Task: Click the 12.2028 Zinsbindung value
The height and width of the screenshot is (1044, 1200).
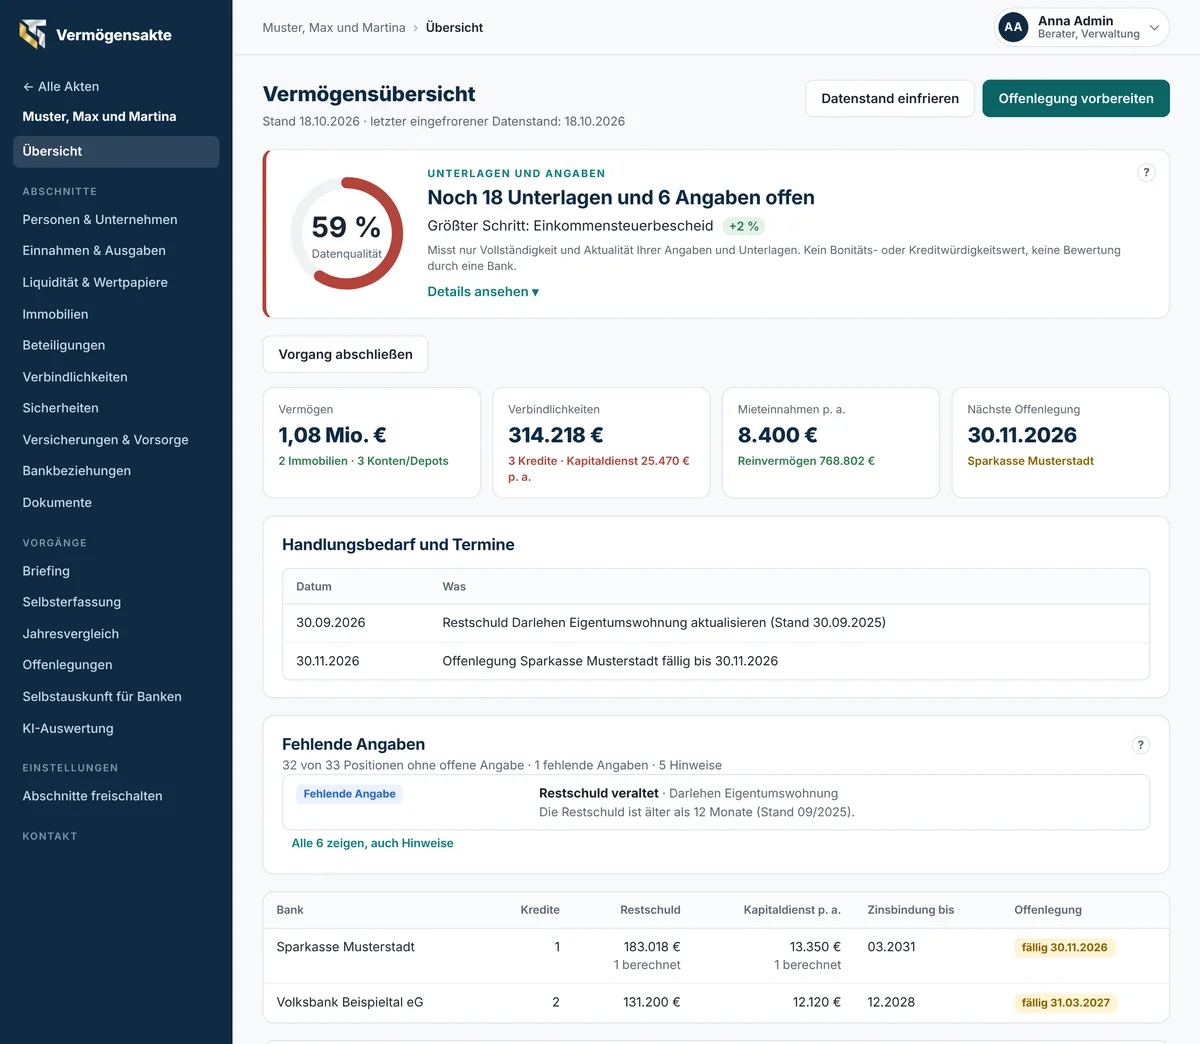Action: [x=891, y=1002]
